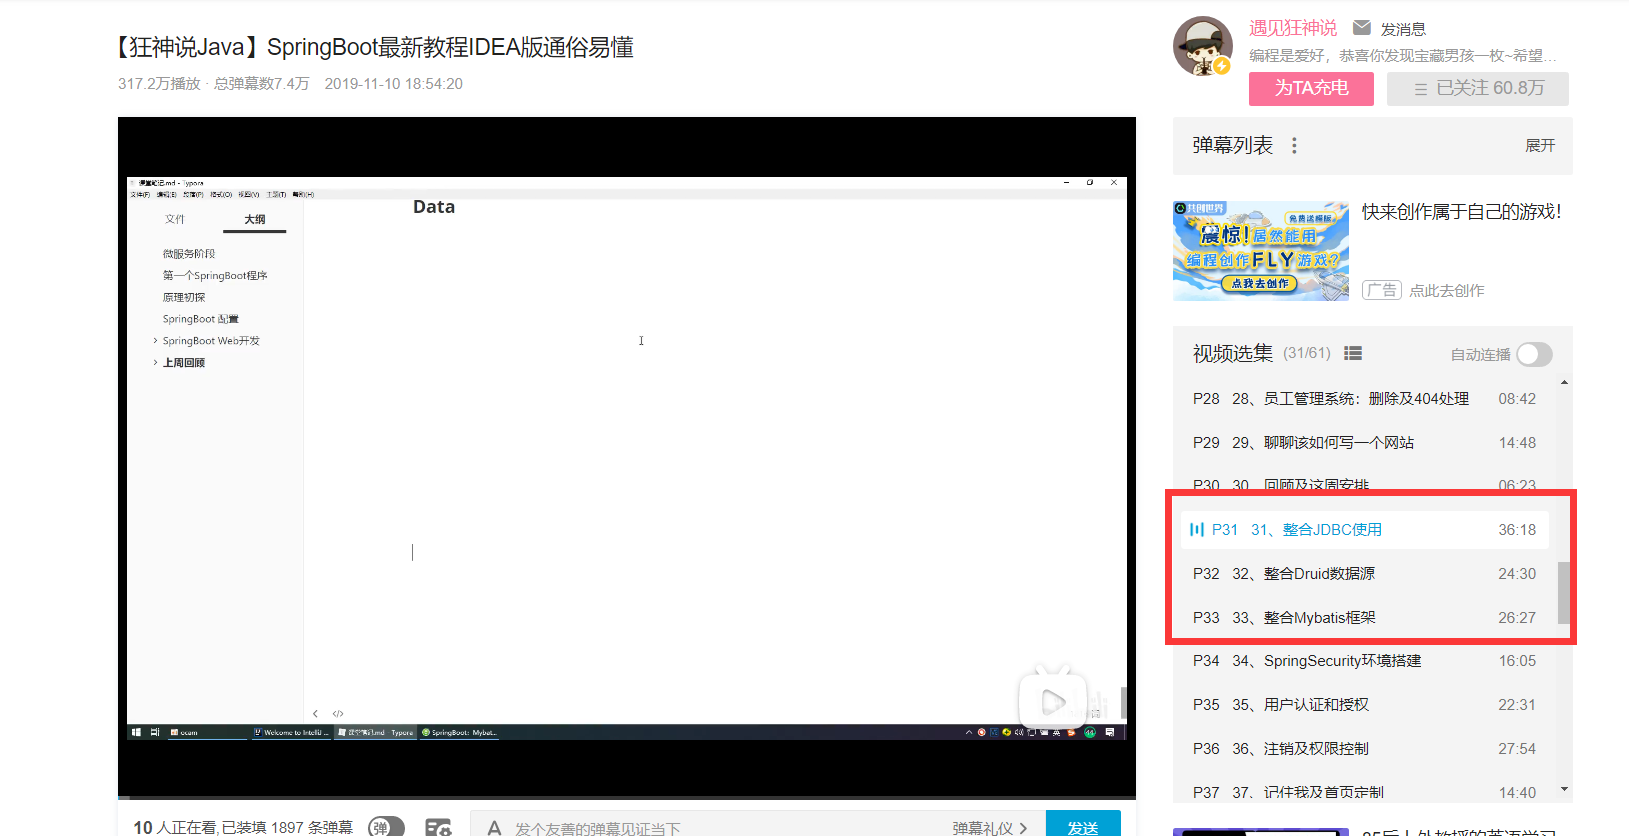Screen dimensions: 1629x836
Task: Open 格式(O) menu in the Typora window
Action: [x=221, y=194]
